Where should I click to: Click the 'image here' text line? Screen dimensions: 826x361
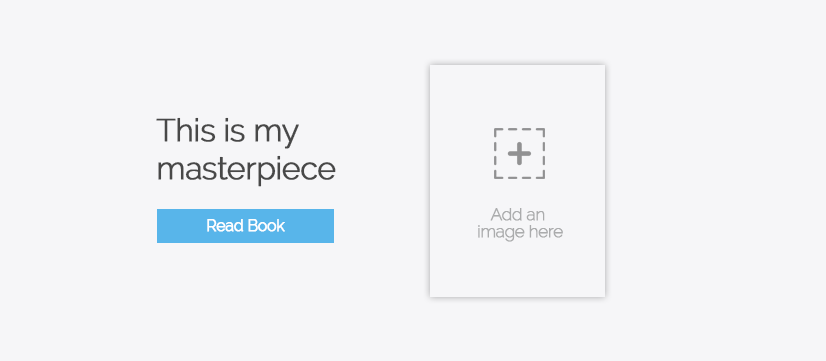tap(519, 232)
